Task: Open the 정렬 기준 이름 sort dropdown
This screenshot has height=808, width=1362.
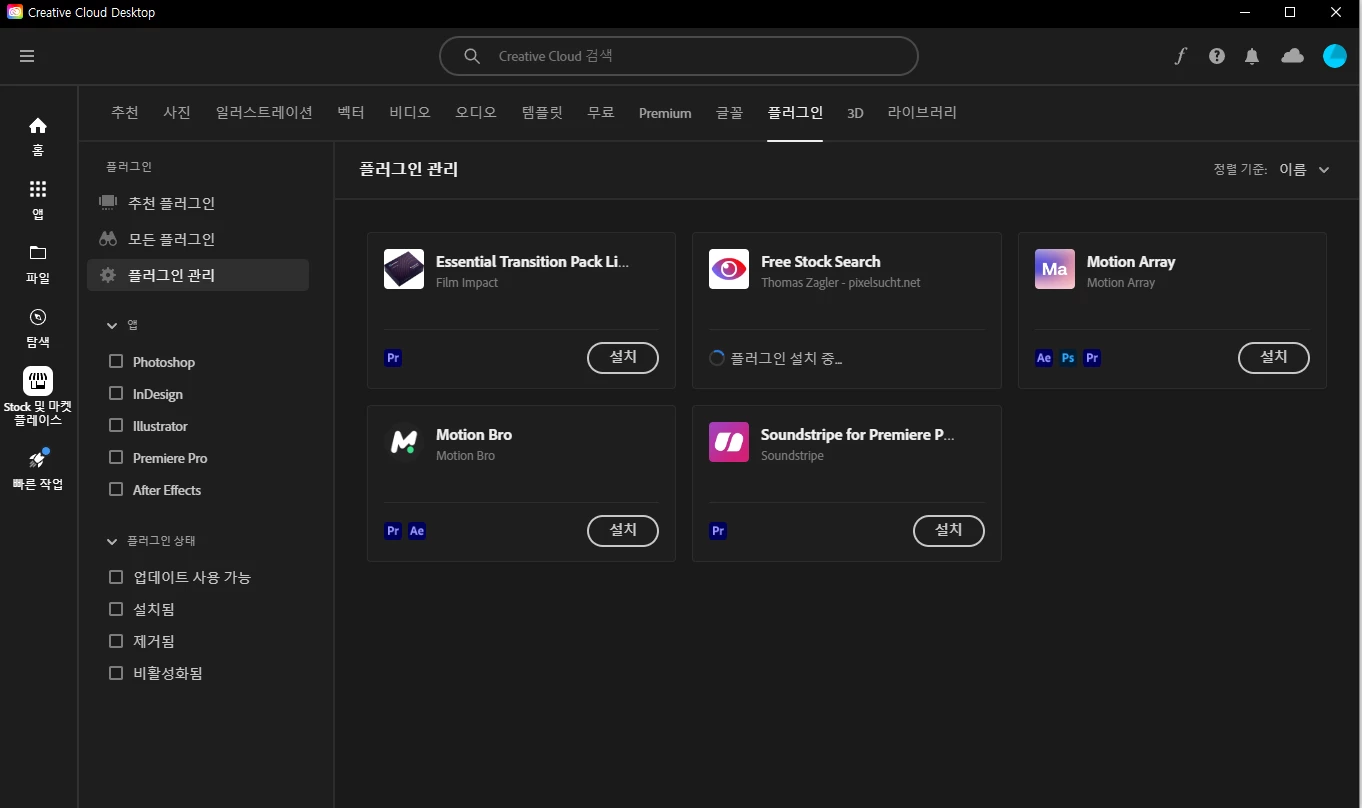Action: pos(1304,170)
